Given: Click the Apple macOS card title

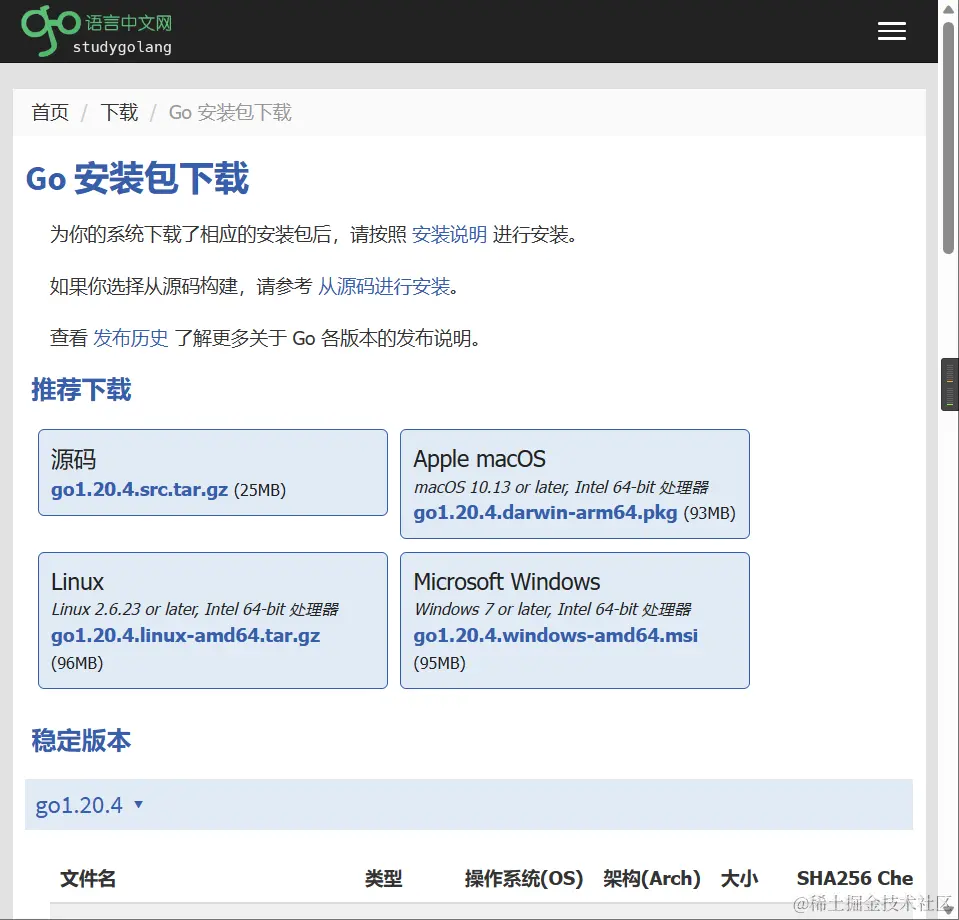Looking at the screenshot, I should (x=480, y=459).
